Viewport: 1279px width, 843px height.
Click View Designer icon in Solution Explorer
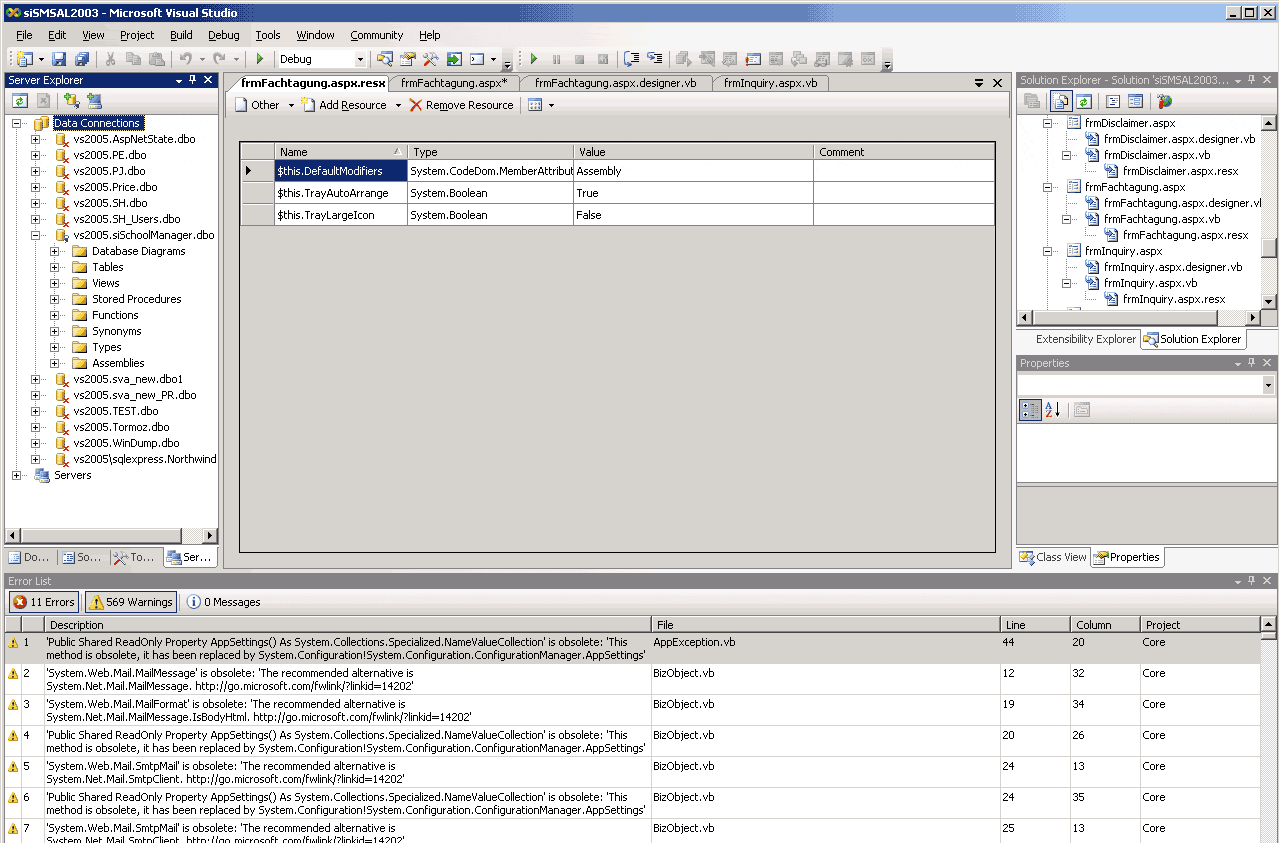click(1135, 101)
